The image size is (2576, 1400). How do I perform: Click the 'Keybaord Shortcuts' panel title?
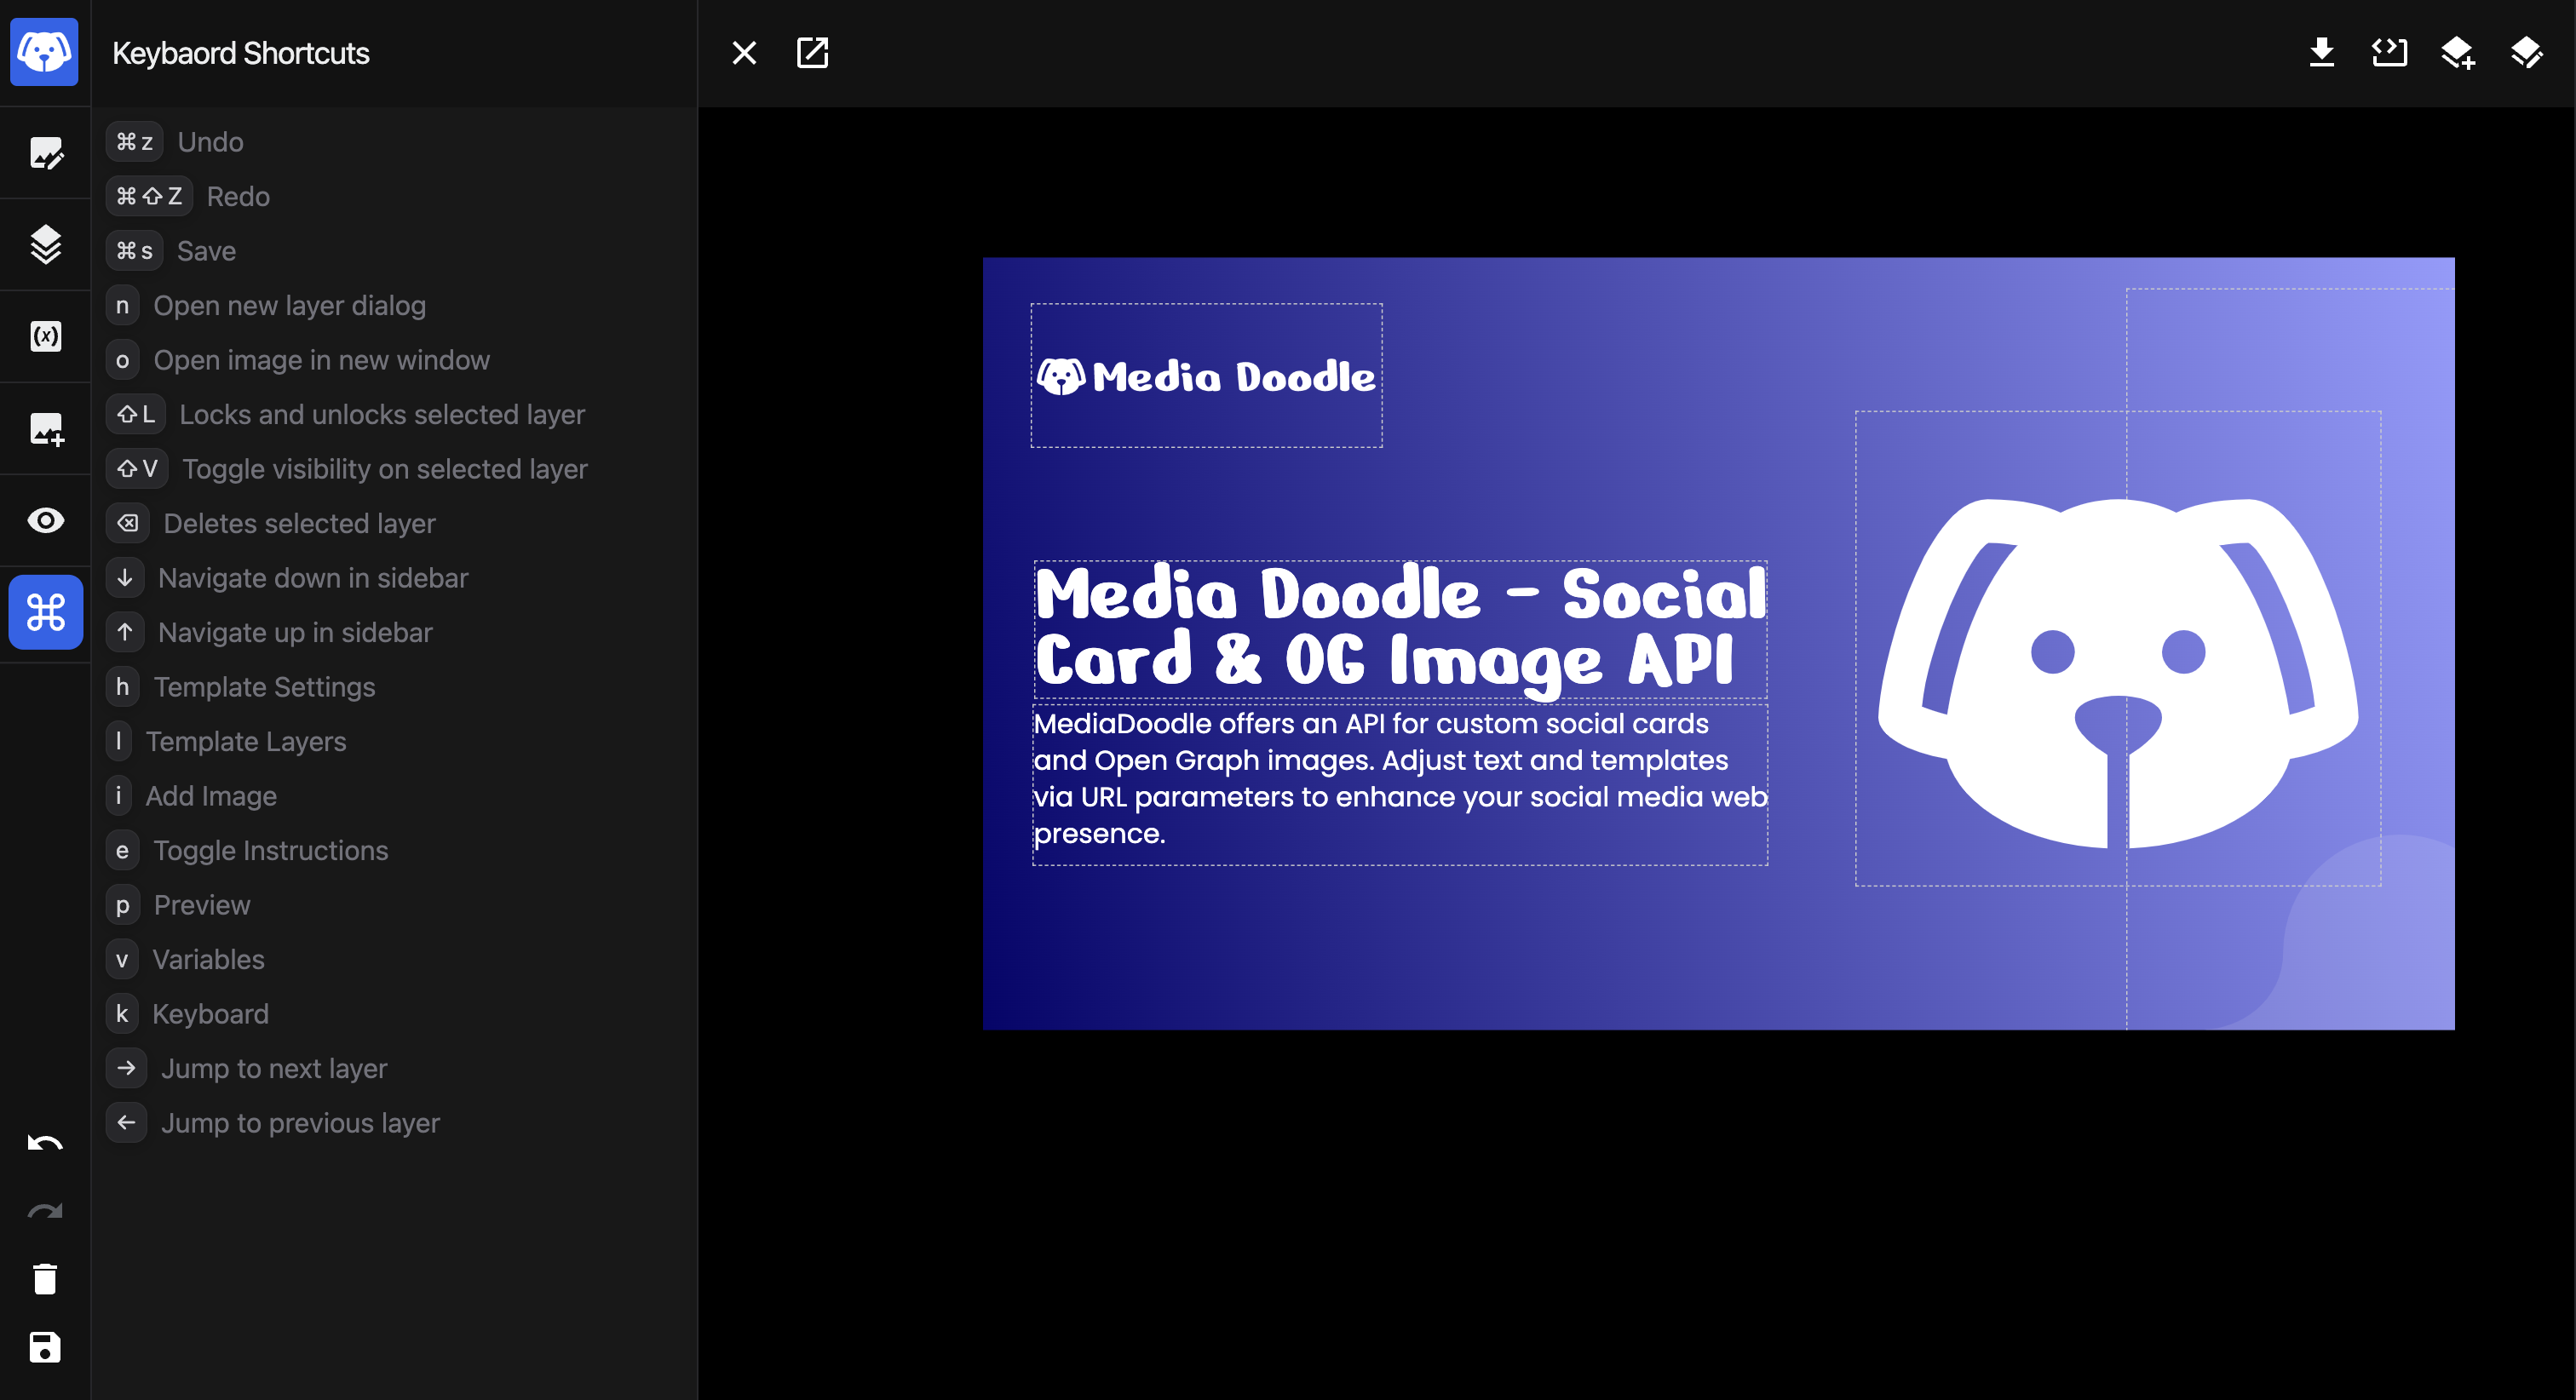click(241, 53)
